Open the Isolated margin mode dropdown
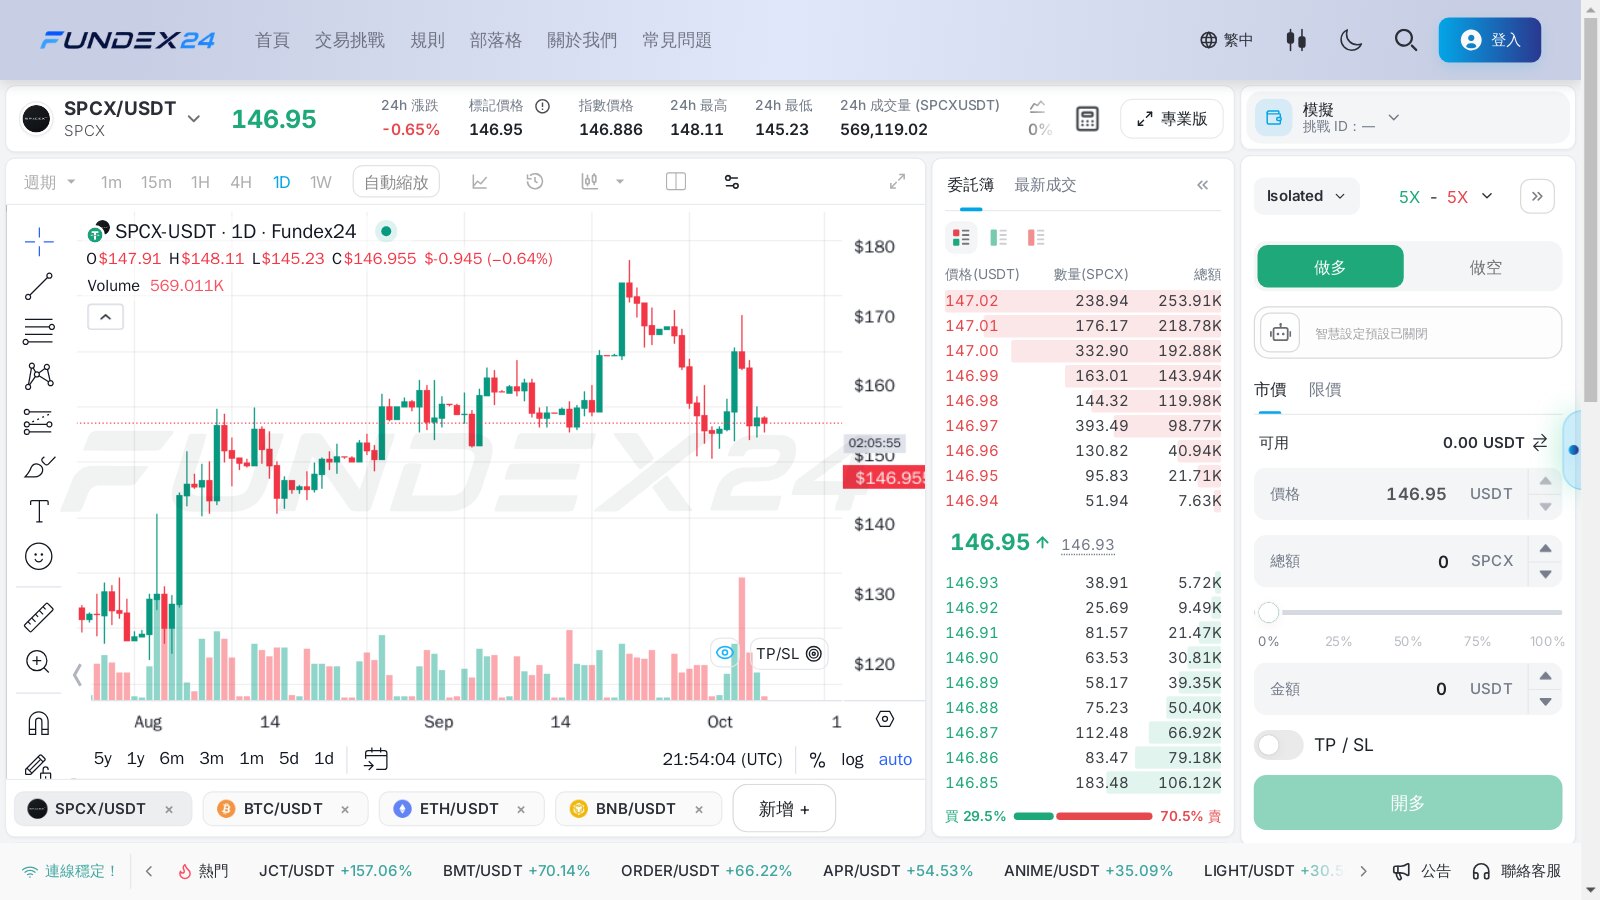 1306,196
